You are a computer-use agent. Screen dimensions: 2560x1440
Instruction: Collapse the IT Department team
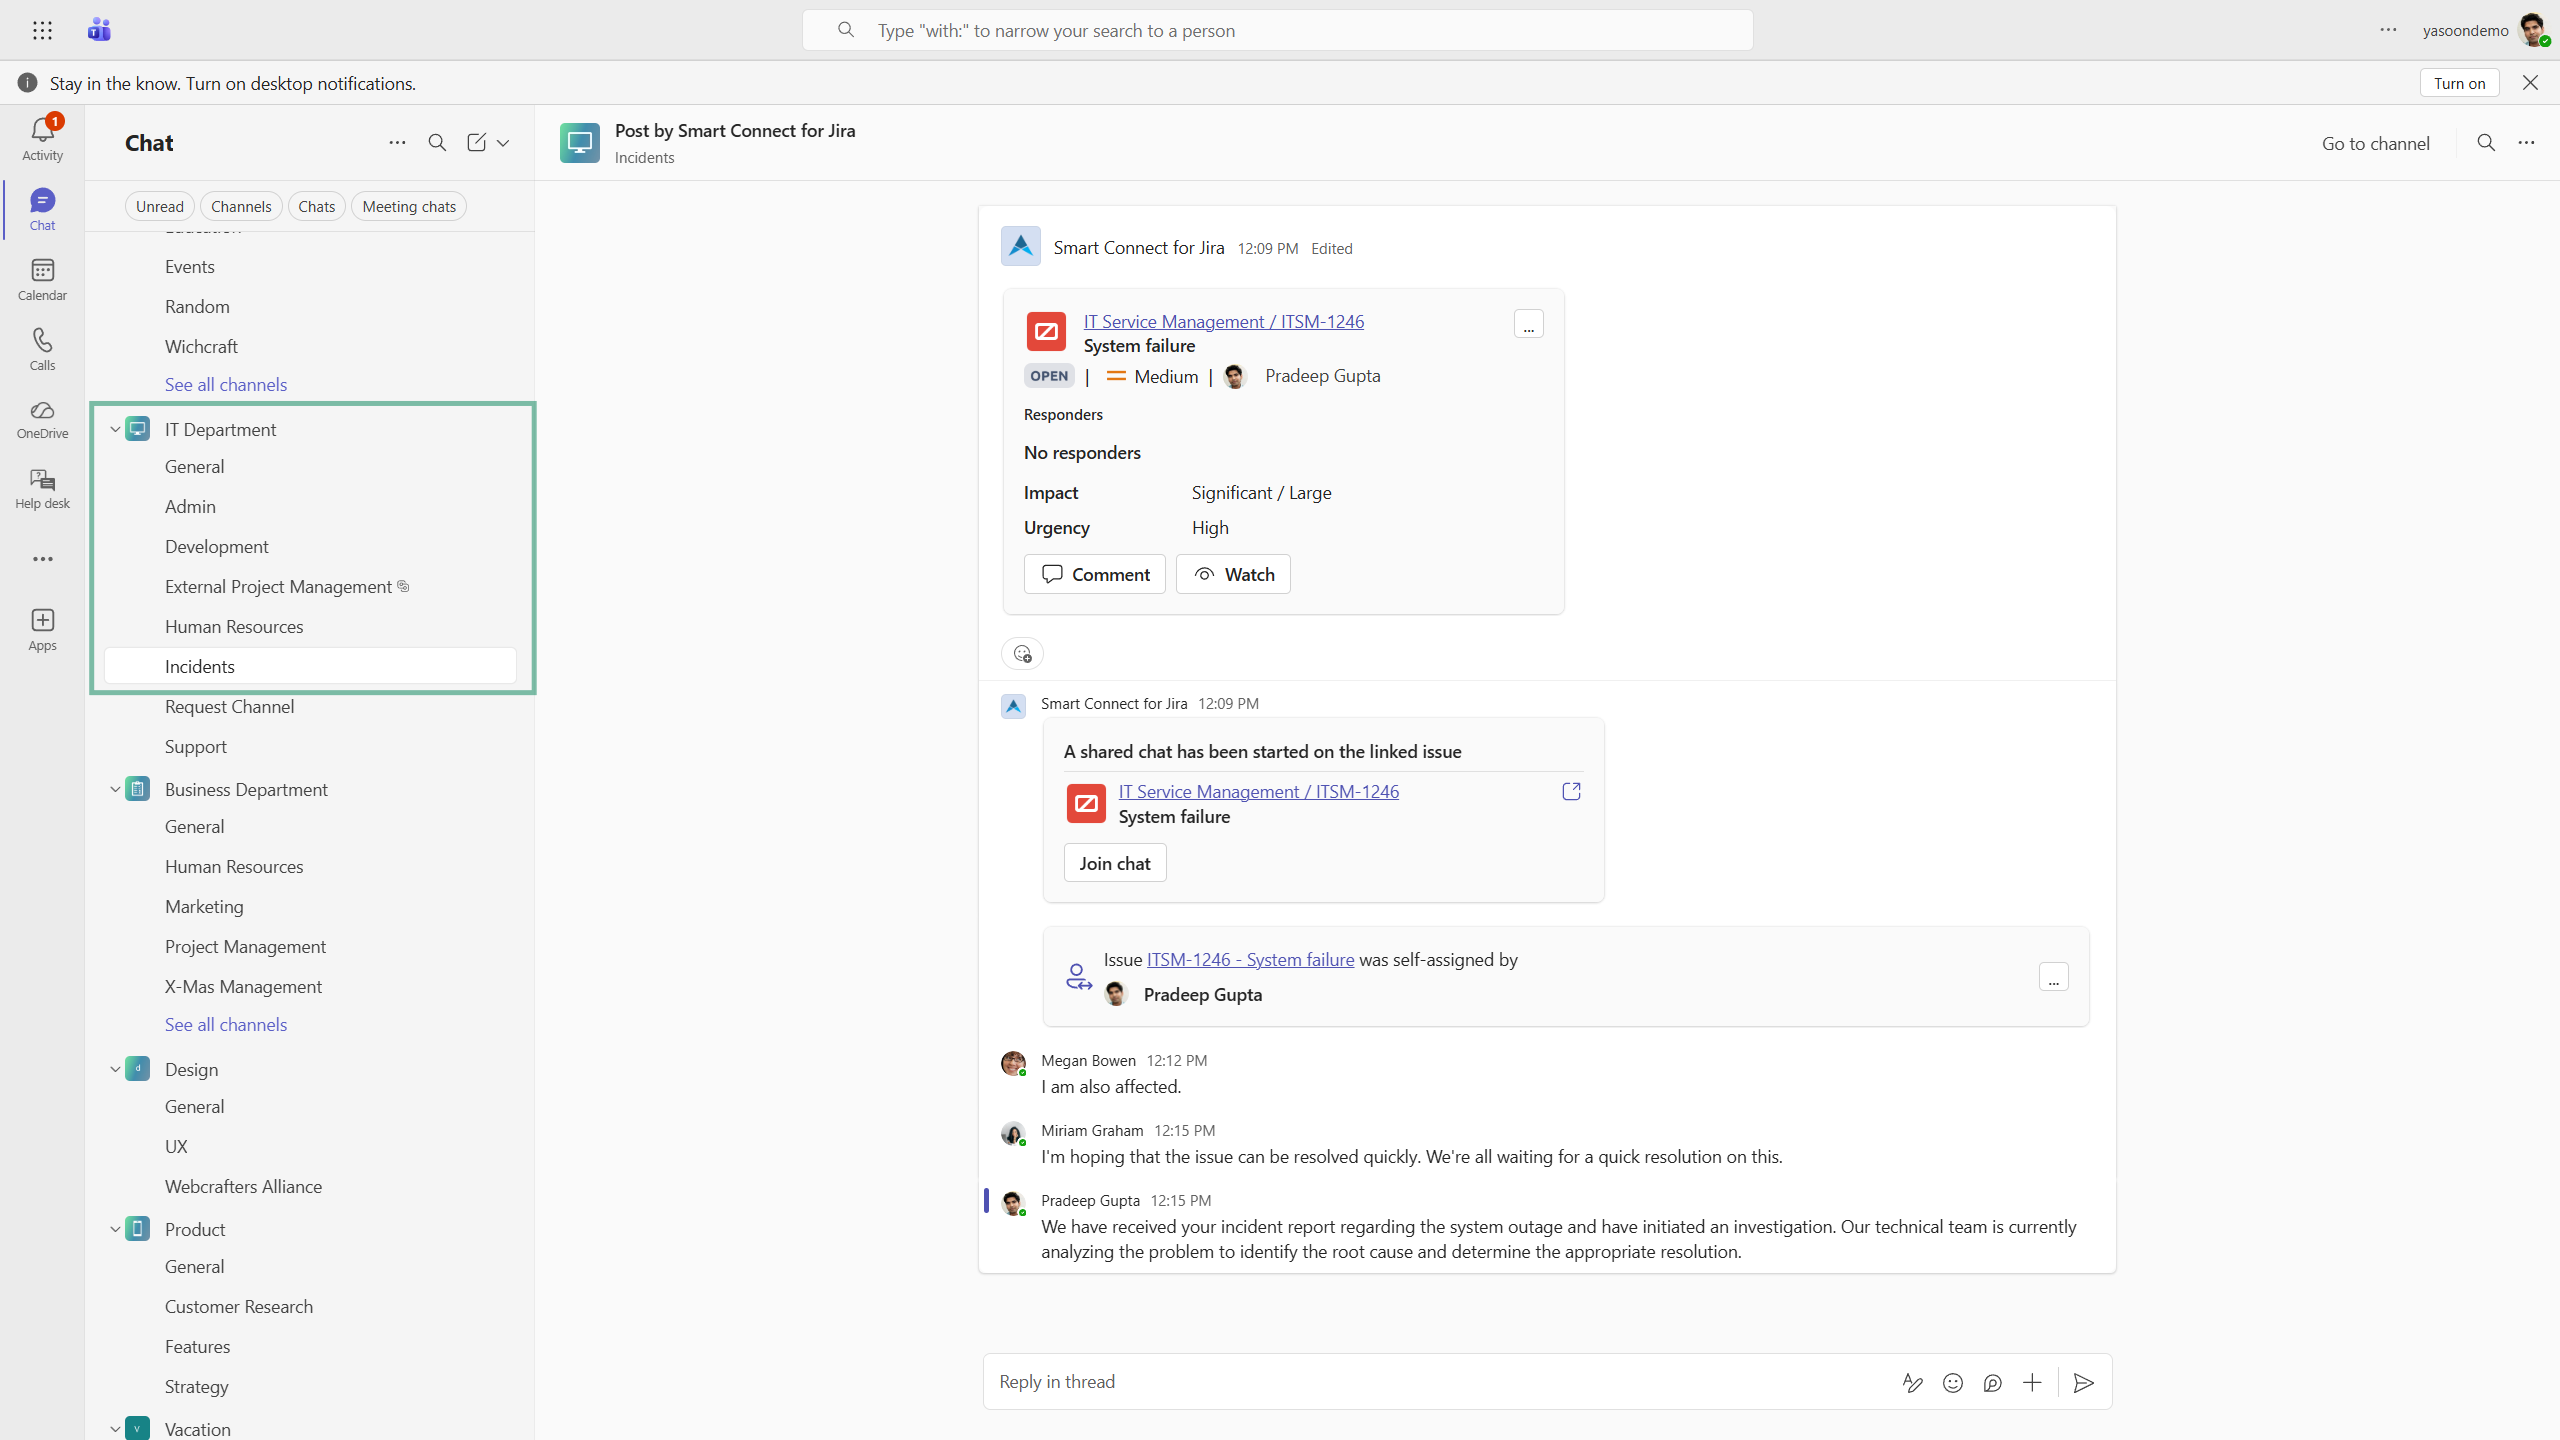pos(115,429)
